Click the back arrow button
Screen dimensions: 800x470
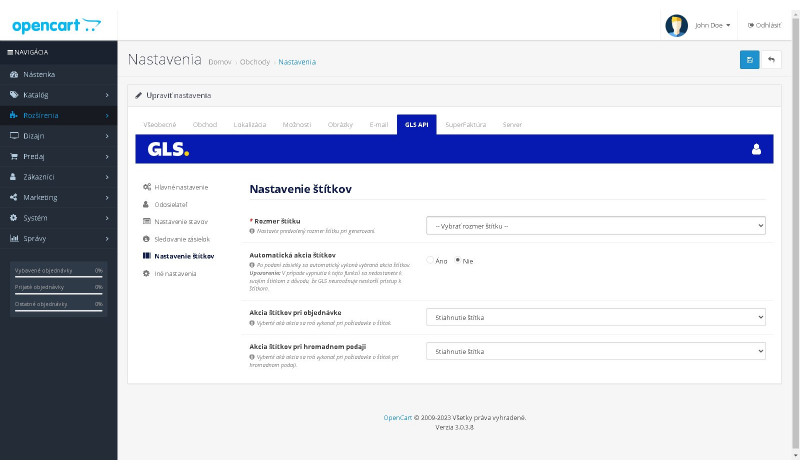point(771,60)
